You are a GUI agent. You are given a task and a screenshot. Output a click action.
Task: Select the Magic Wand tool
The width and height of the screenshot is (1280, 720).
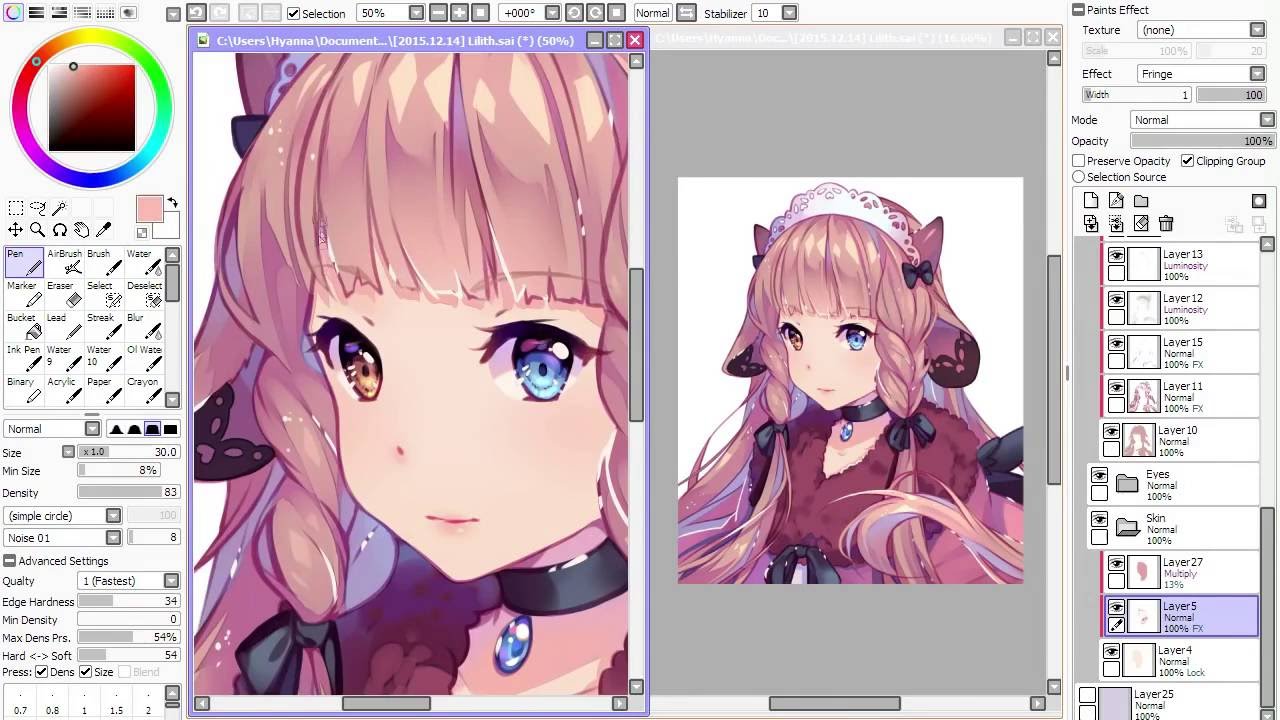60,208
